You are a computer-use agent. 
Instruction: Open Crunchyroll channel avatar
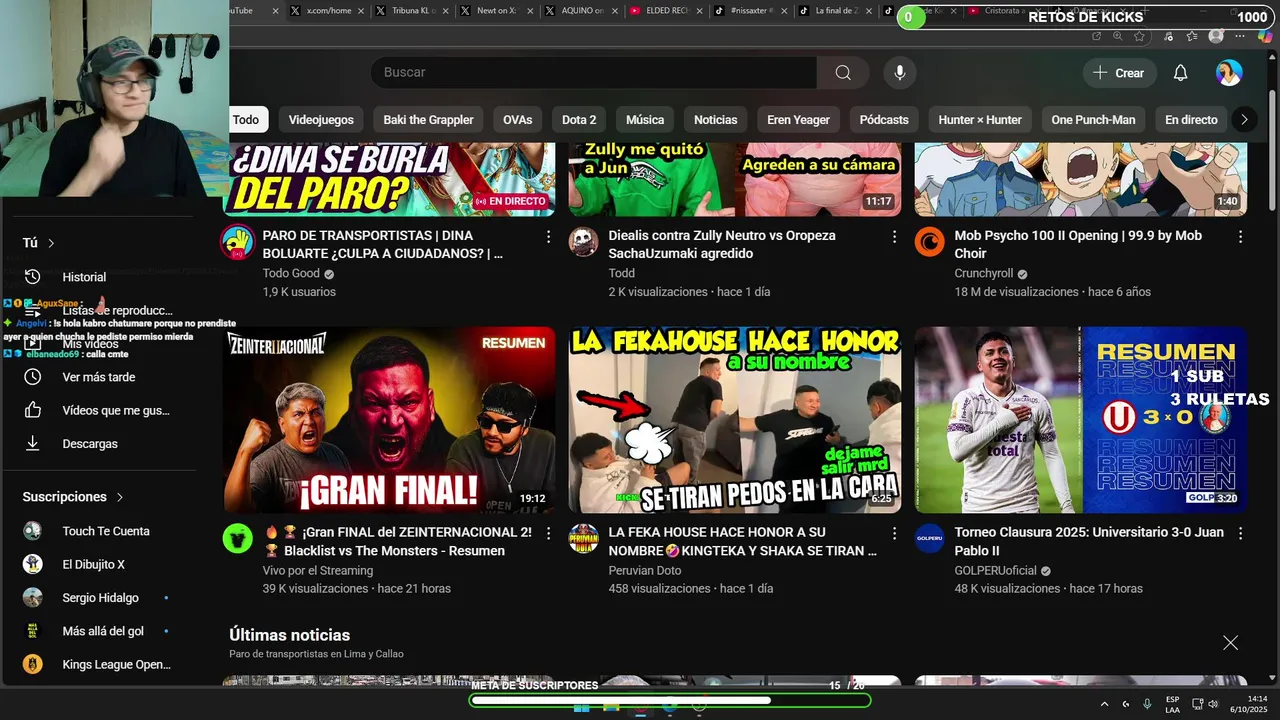coord(930,242)
